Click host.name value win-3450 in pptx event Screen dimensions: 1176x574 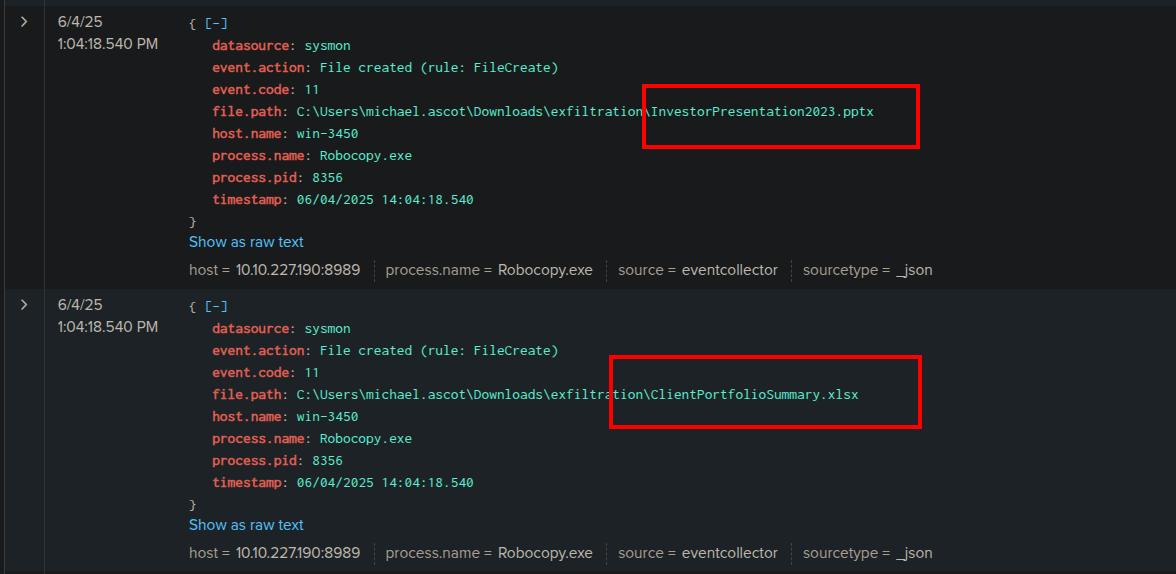click(327, 134)
